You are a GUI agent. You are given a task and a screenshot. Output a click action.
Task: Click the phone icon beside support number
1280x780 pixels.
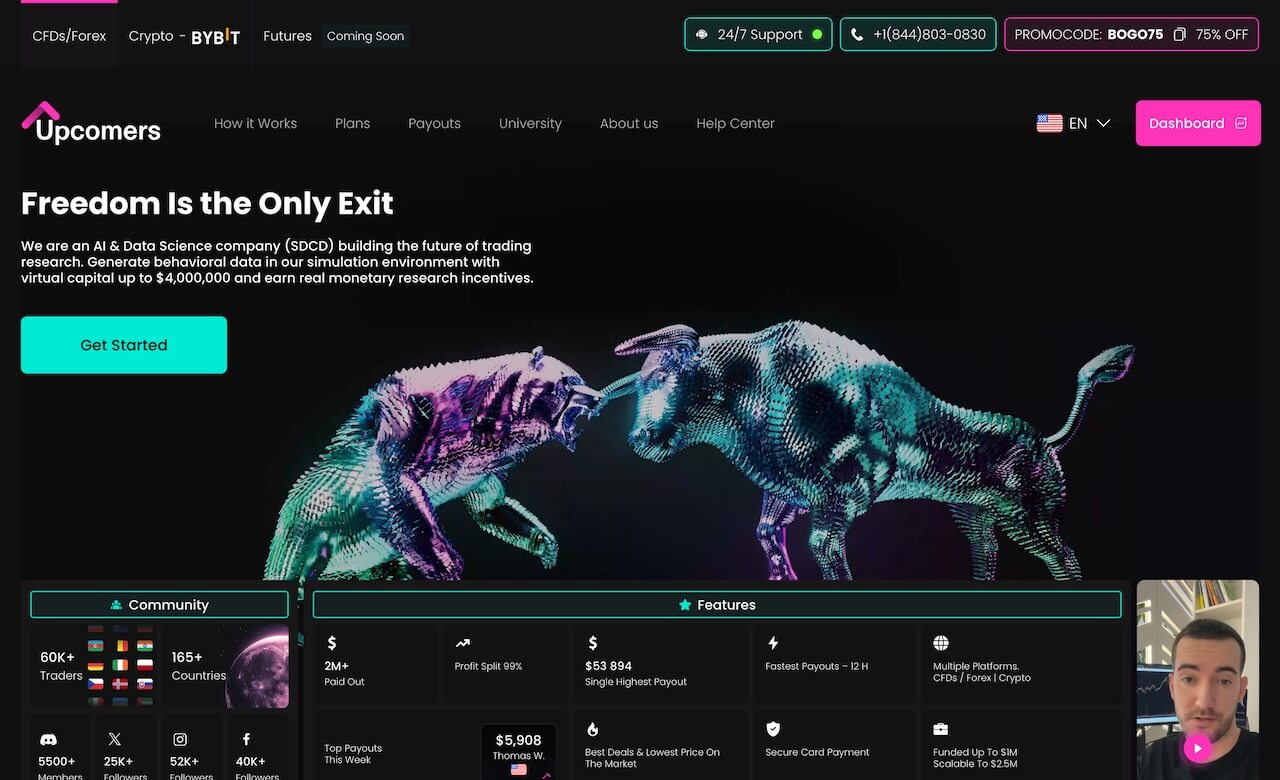857,34
